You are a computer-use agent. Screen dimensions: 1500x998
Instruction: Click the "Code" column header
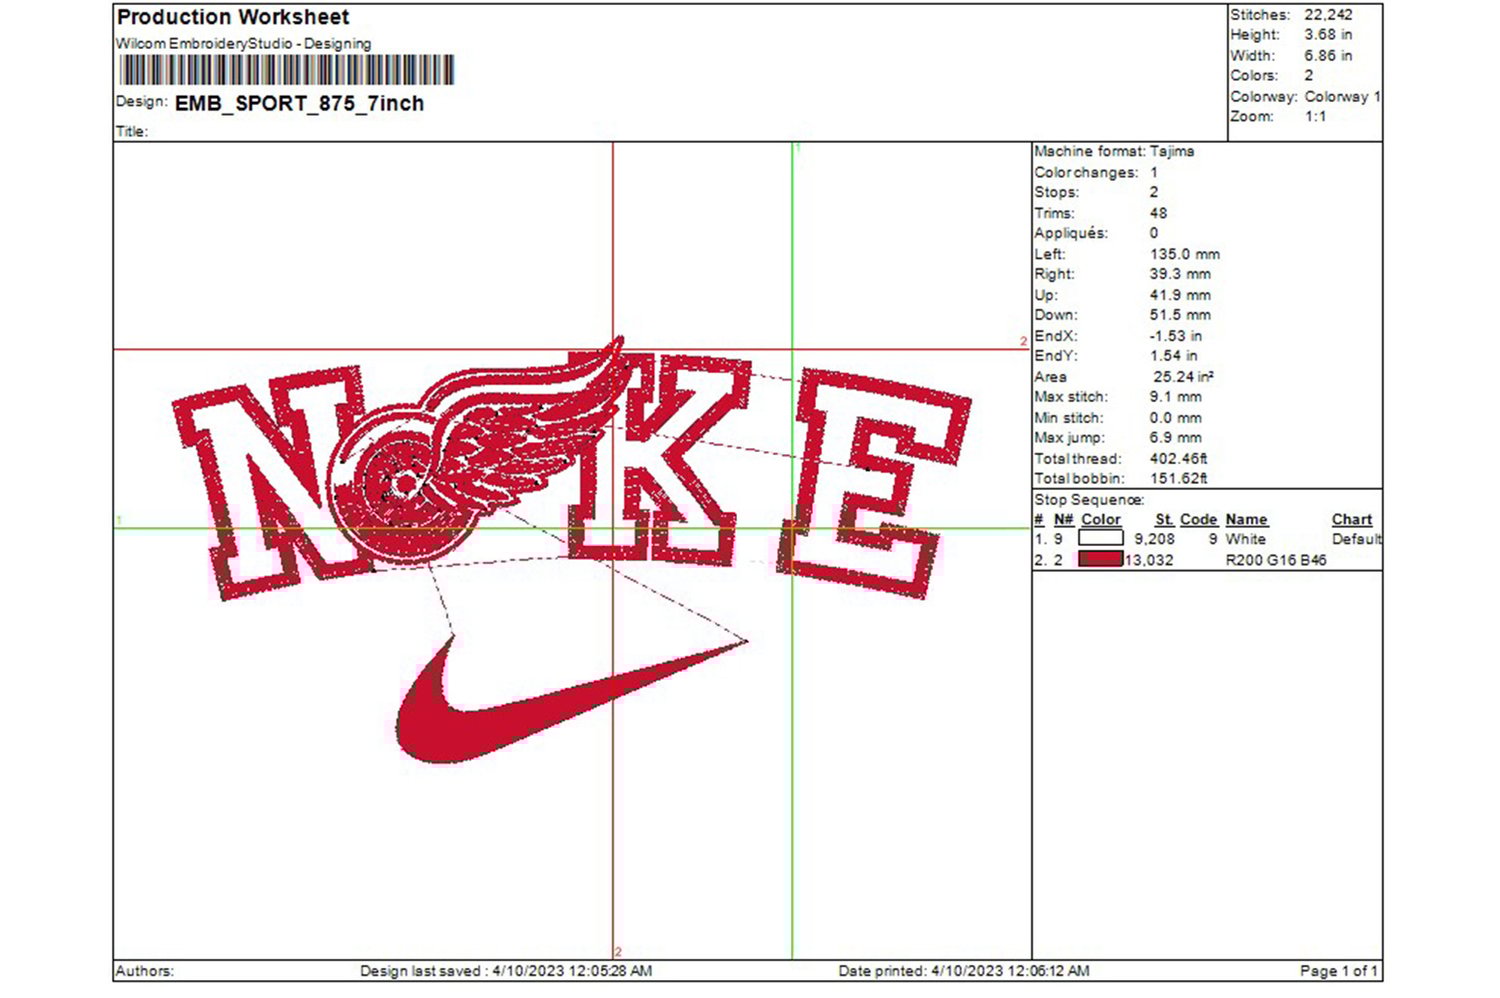1199,520
